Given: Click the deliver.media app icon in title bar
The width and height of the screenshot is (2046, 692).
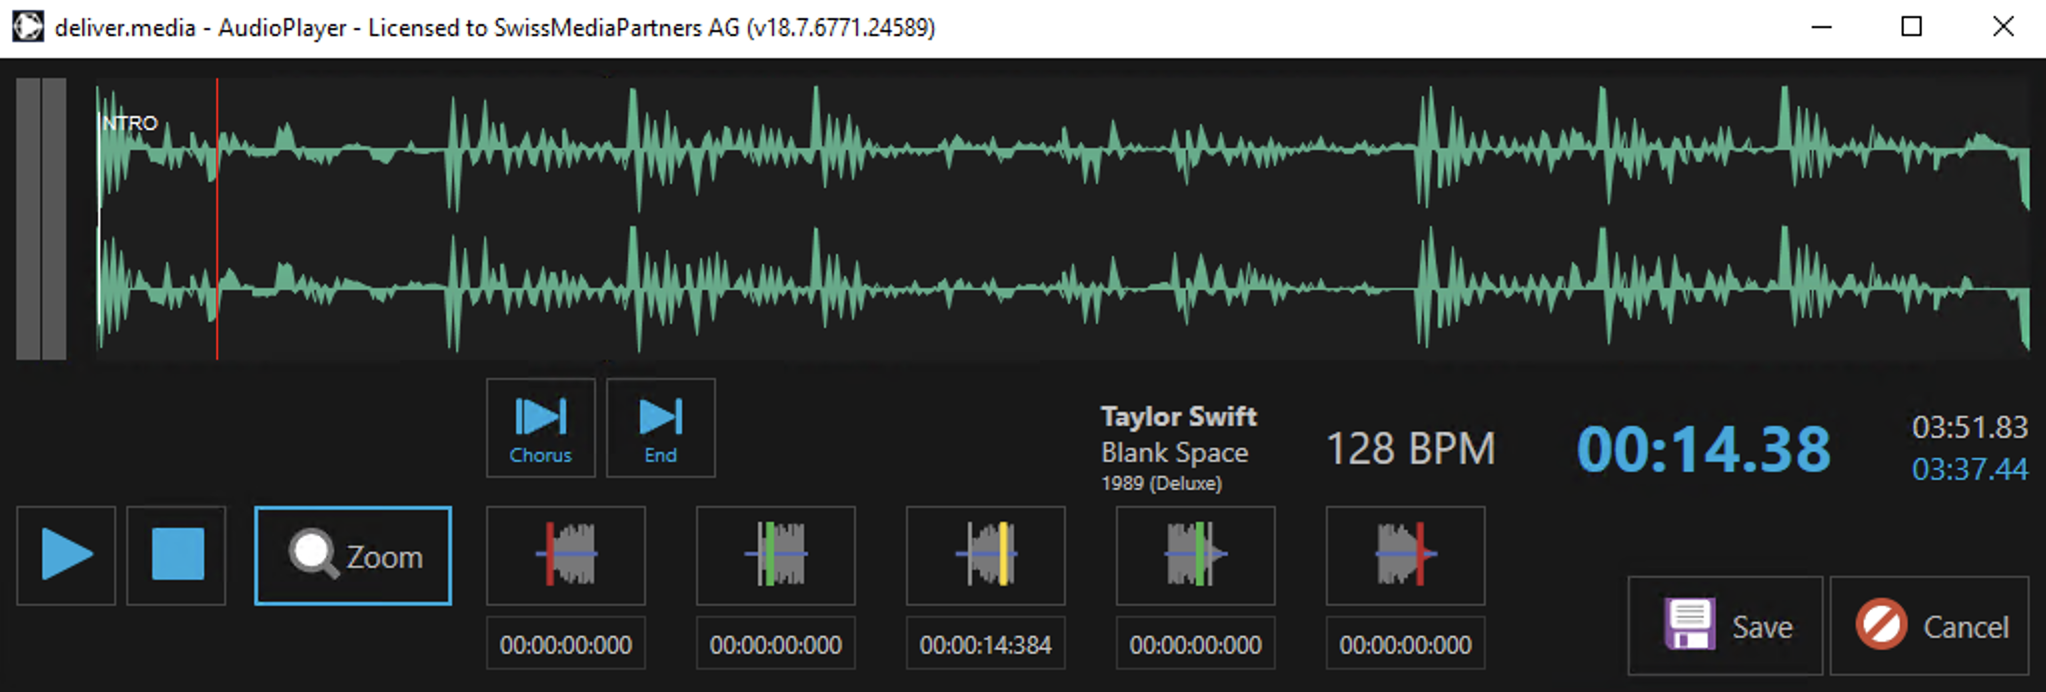Looking at the screenshot, I should [x=28, y=27].
